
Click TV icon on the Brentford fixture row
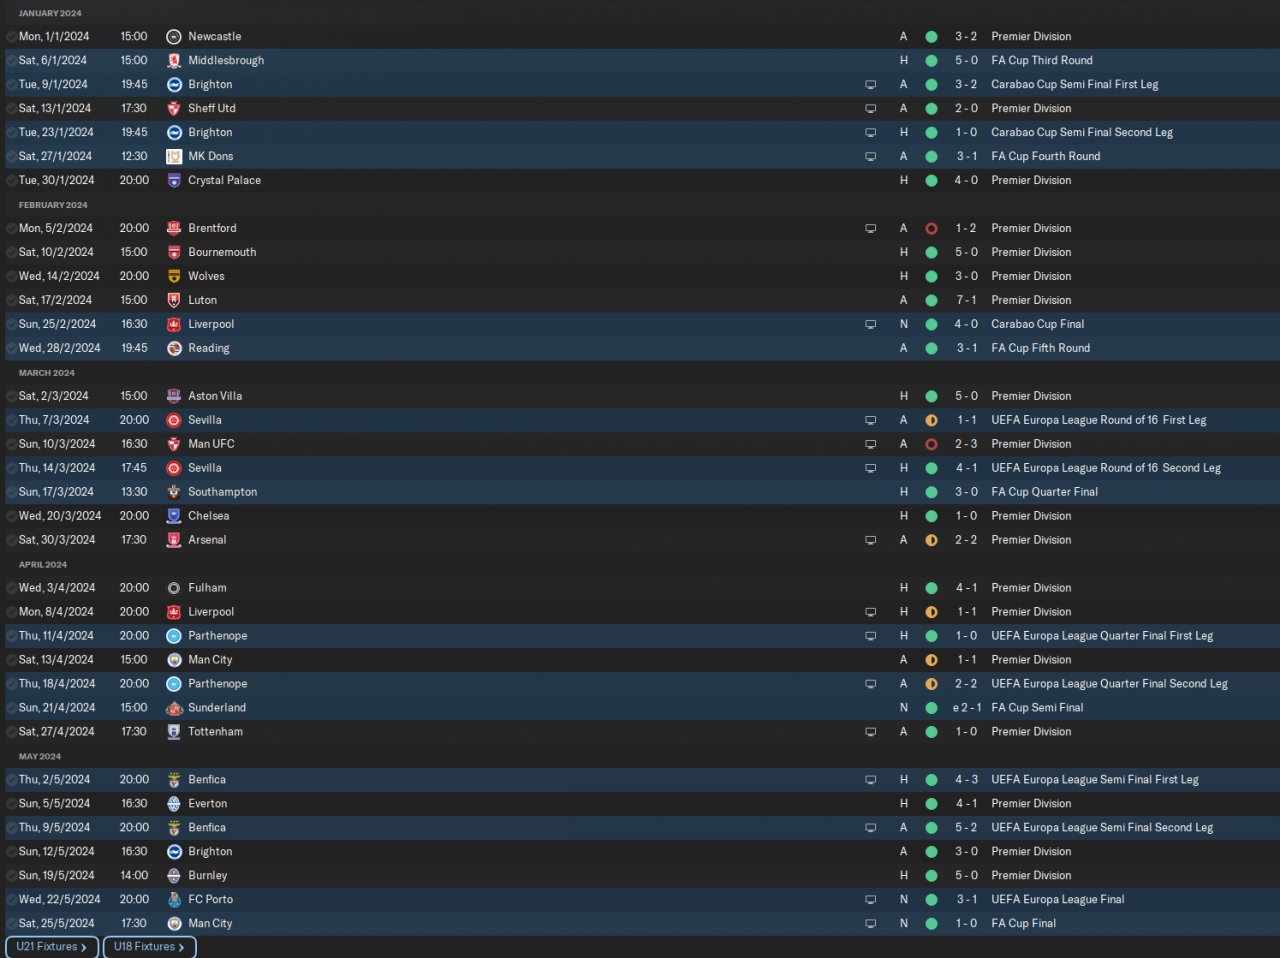pyautogui.click(x=870, y=228)
